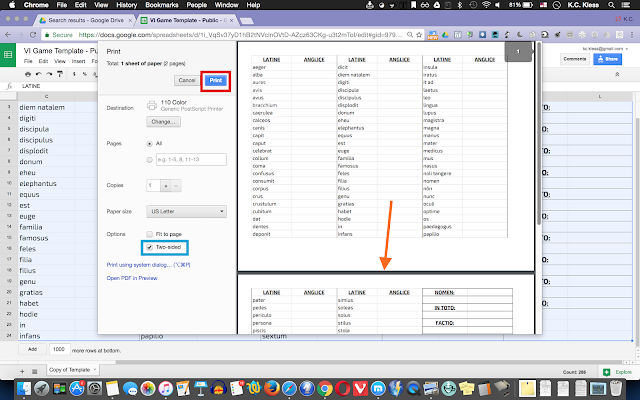Collapse the Sheets header with chevron
Viewport: 640px width, 400px height.
617,74
